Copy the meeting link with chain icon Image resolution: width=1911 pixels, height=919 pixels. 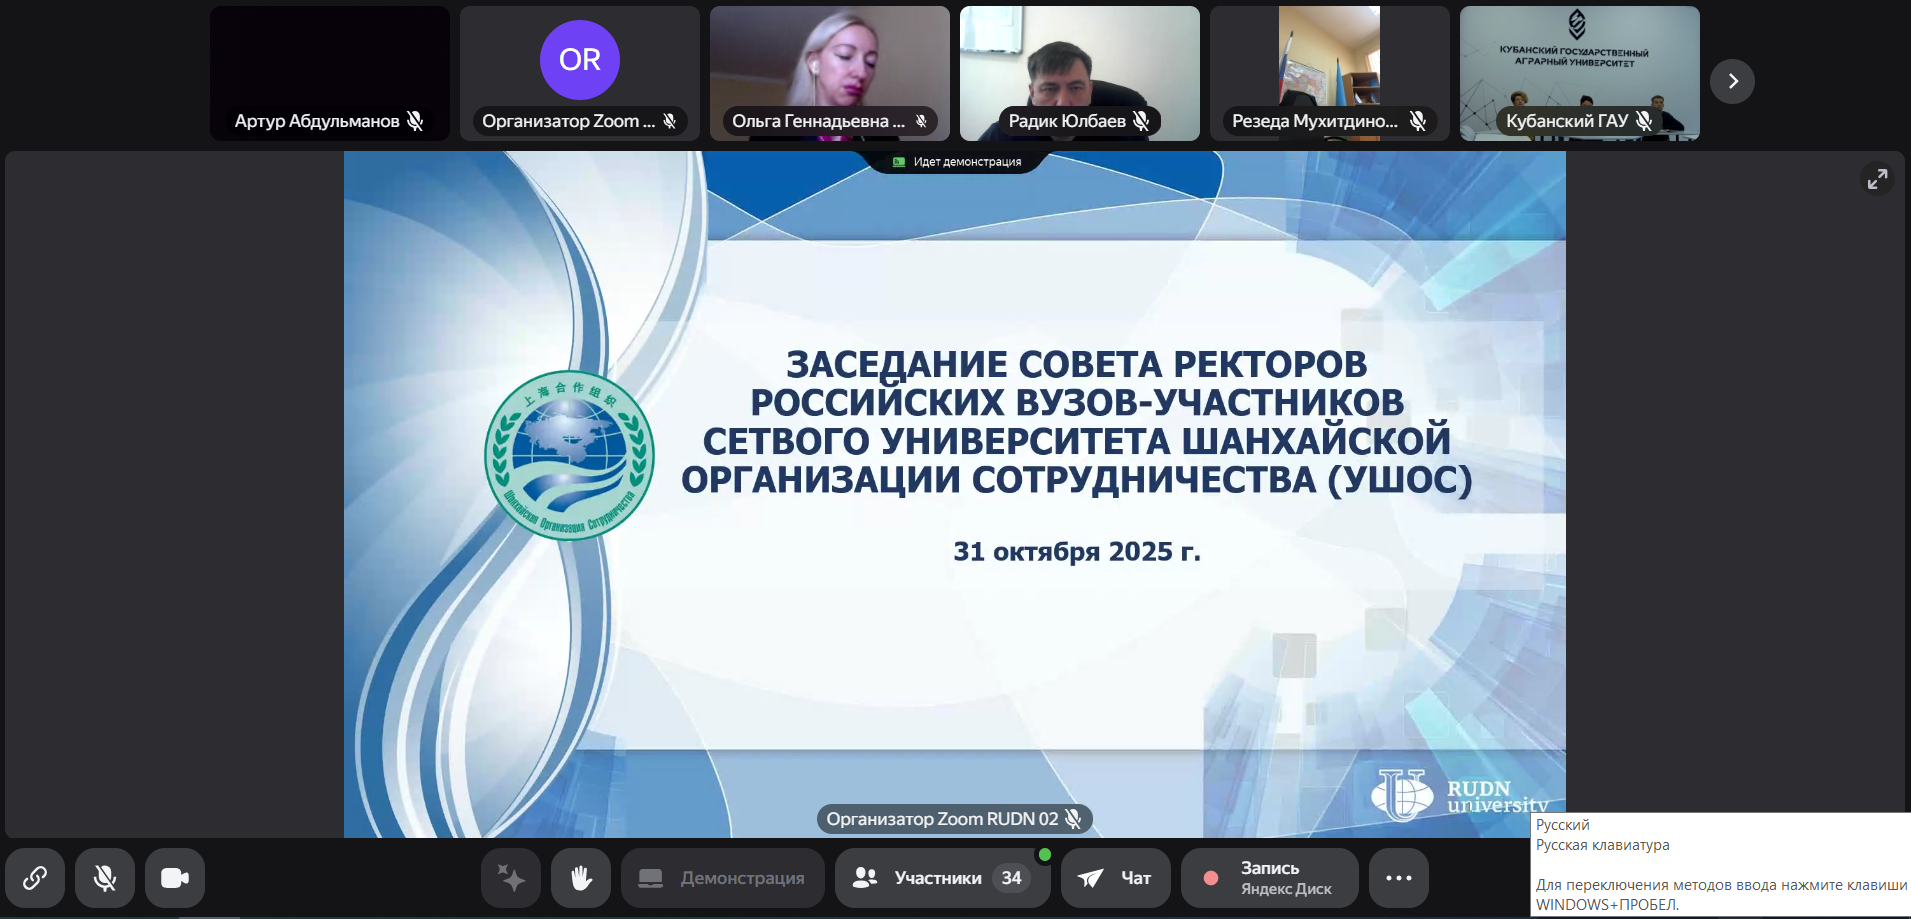pos(35,878)
